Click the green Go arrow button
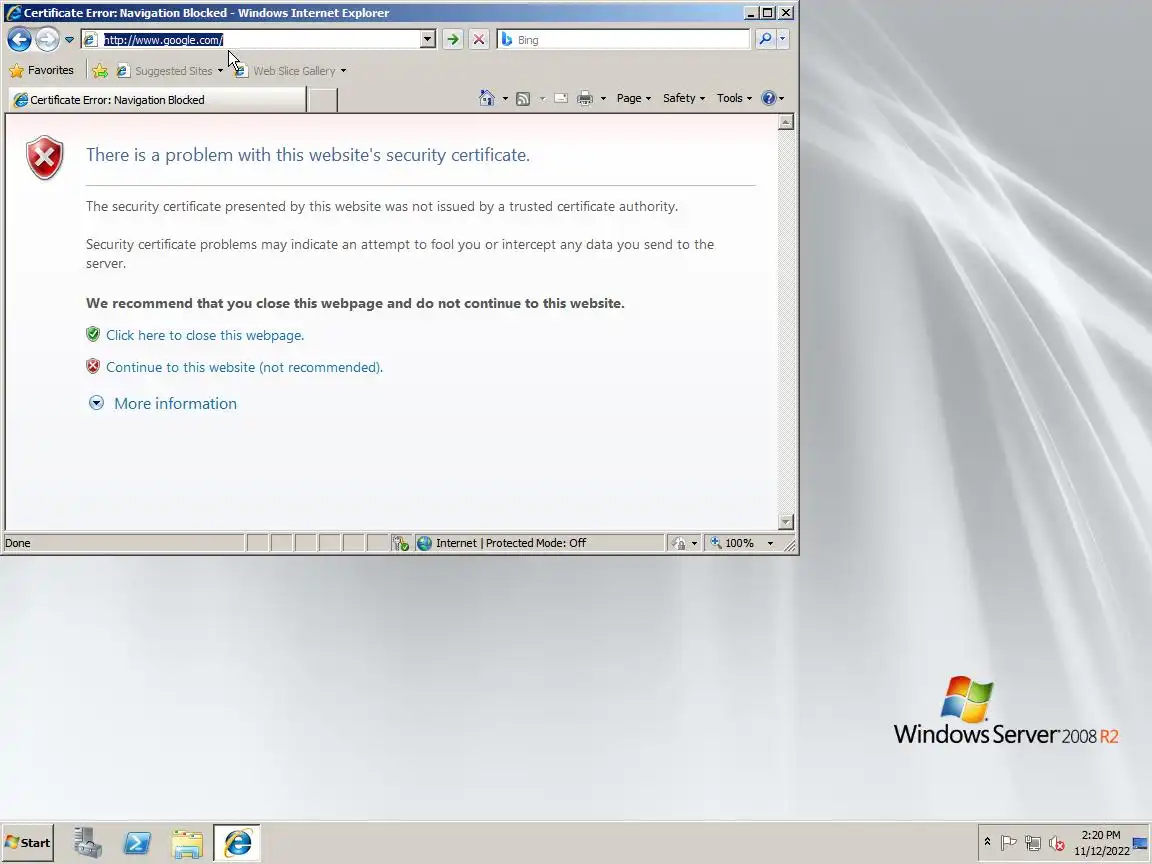 pos(453,40)
